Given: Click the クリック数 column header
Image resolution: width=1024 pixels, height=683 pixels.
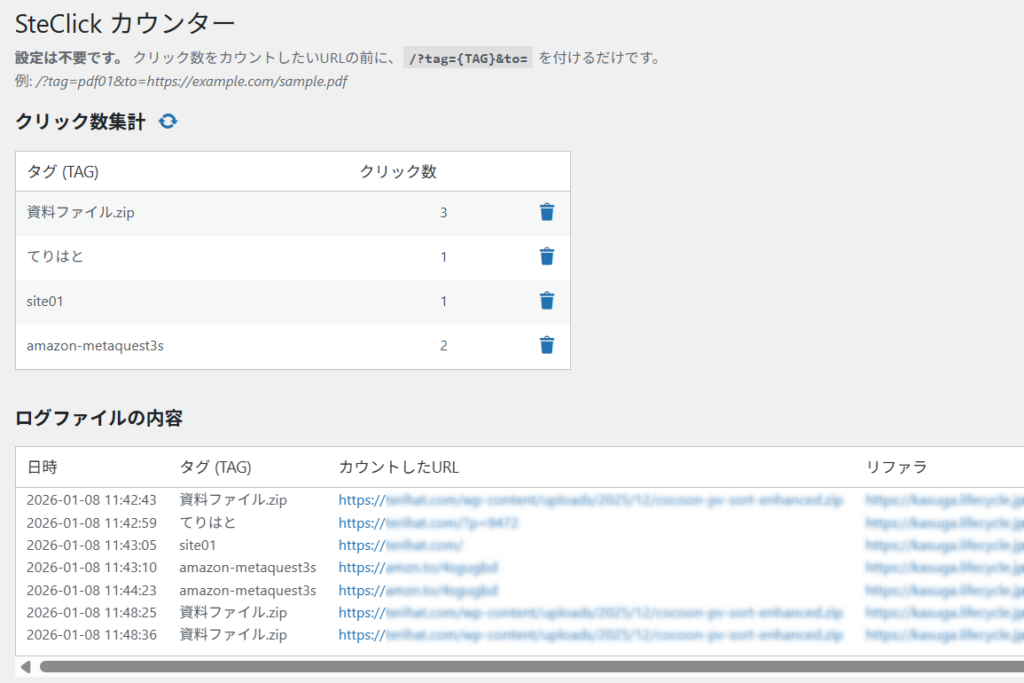Looking at the screenshot, I should [x=398, y=172].
